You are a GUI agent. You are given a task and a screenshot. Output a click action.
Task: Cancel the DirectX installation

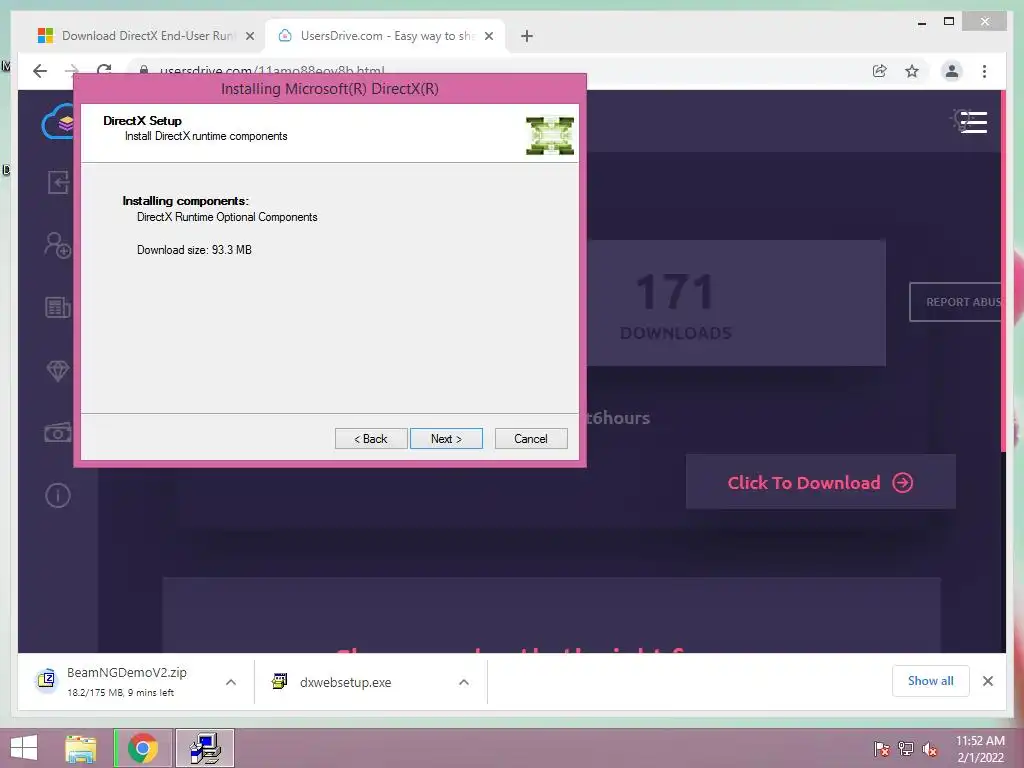tap(531, 439)
